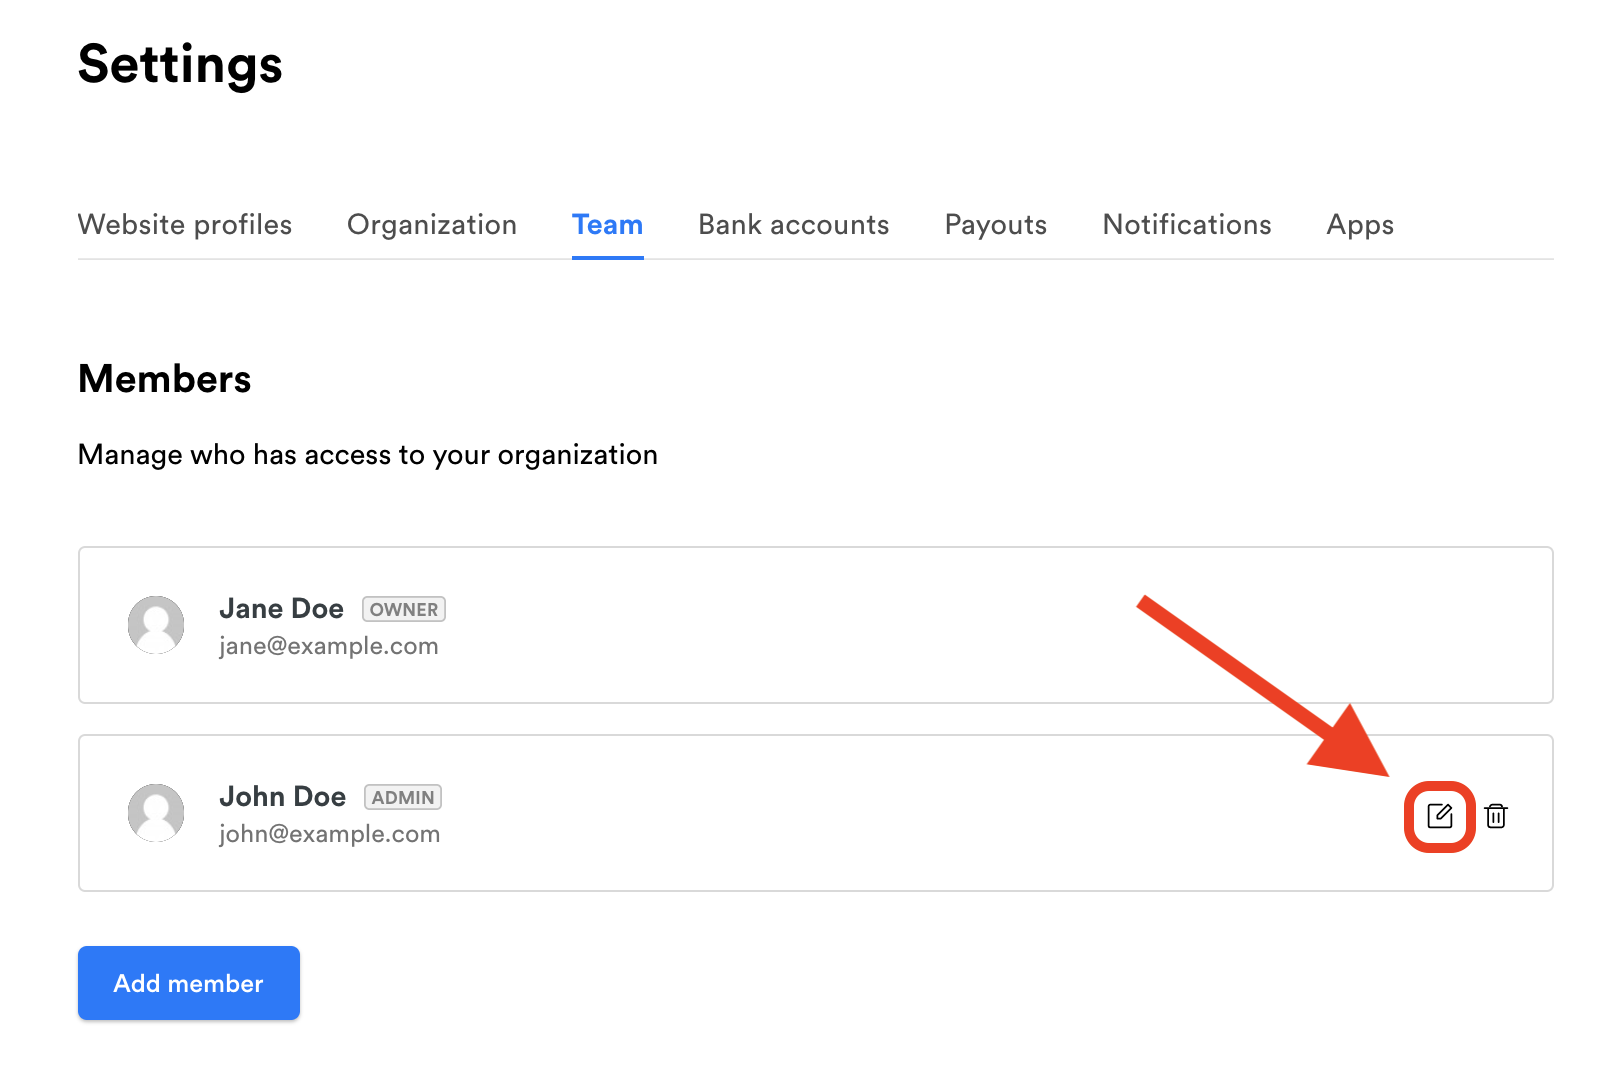Image resolution: width=1606 pixels, height=1082 pixels.
Task: Select the Team tab
Action: click(607, 225)
